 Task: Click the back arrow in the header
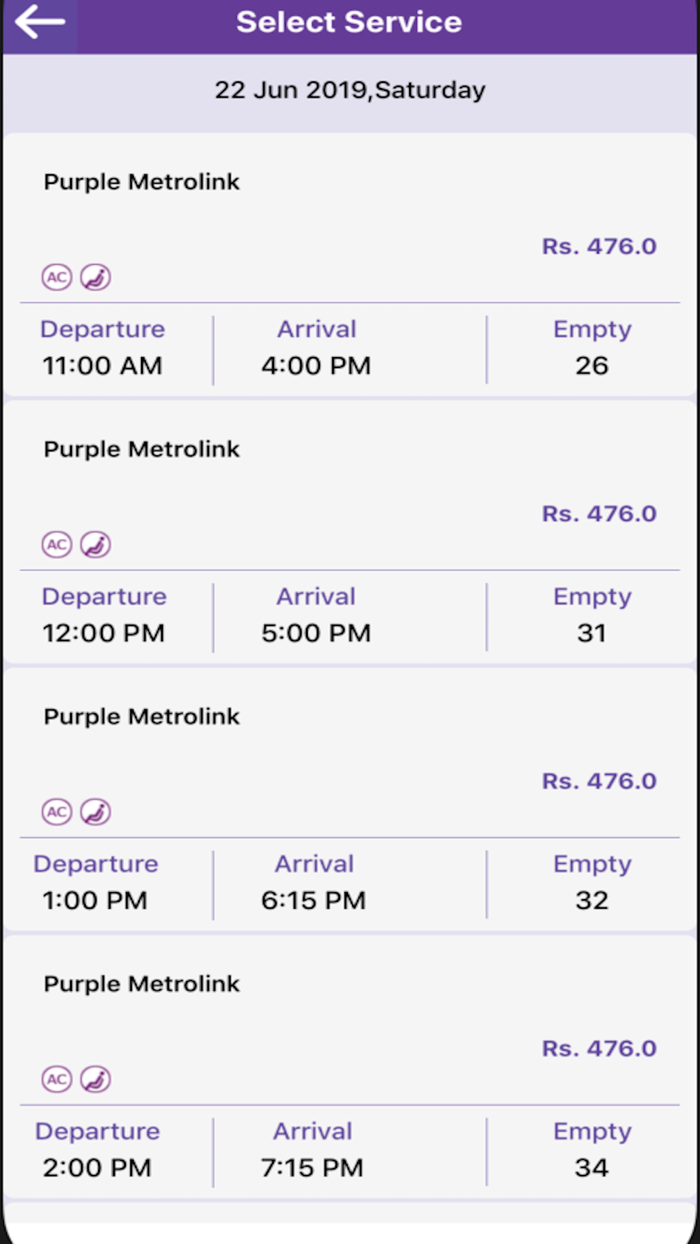pyautogui.click(x=38, y=21)
